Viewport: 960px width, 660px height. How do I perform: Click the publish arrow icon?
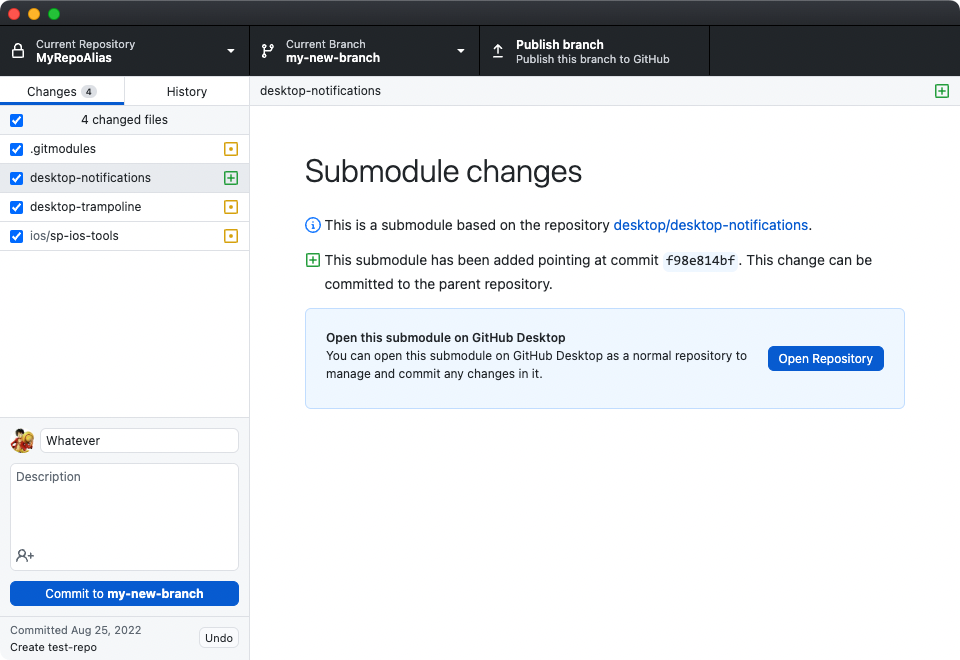coord(497,50)
